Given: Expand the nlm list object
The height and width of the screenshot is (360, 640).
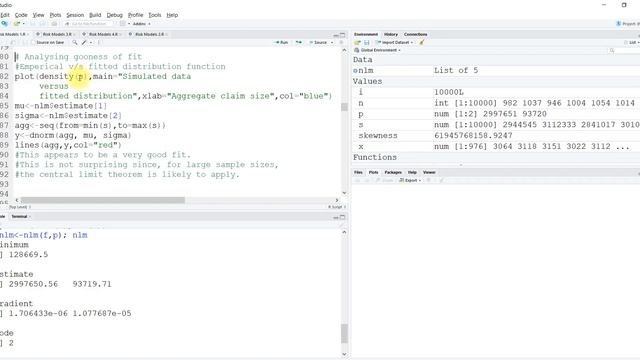Looking at the screenshot, I should tap(356, 70).
